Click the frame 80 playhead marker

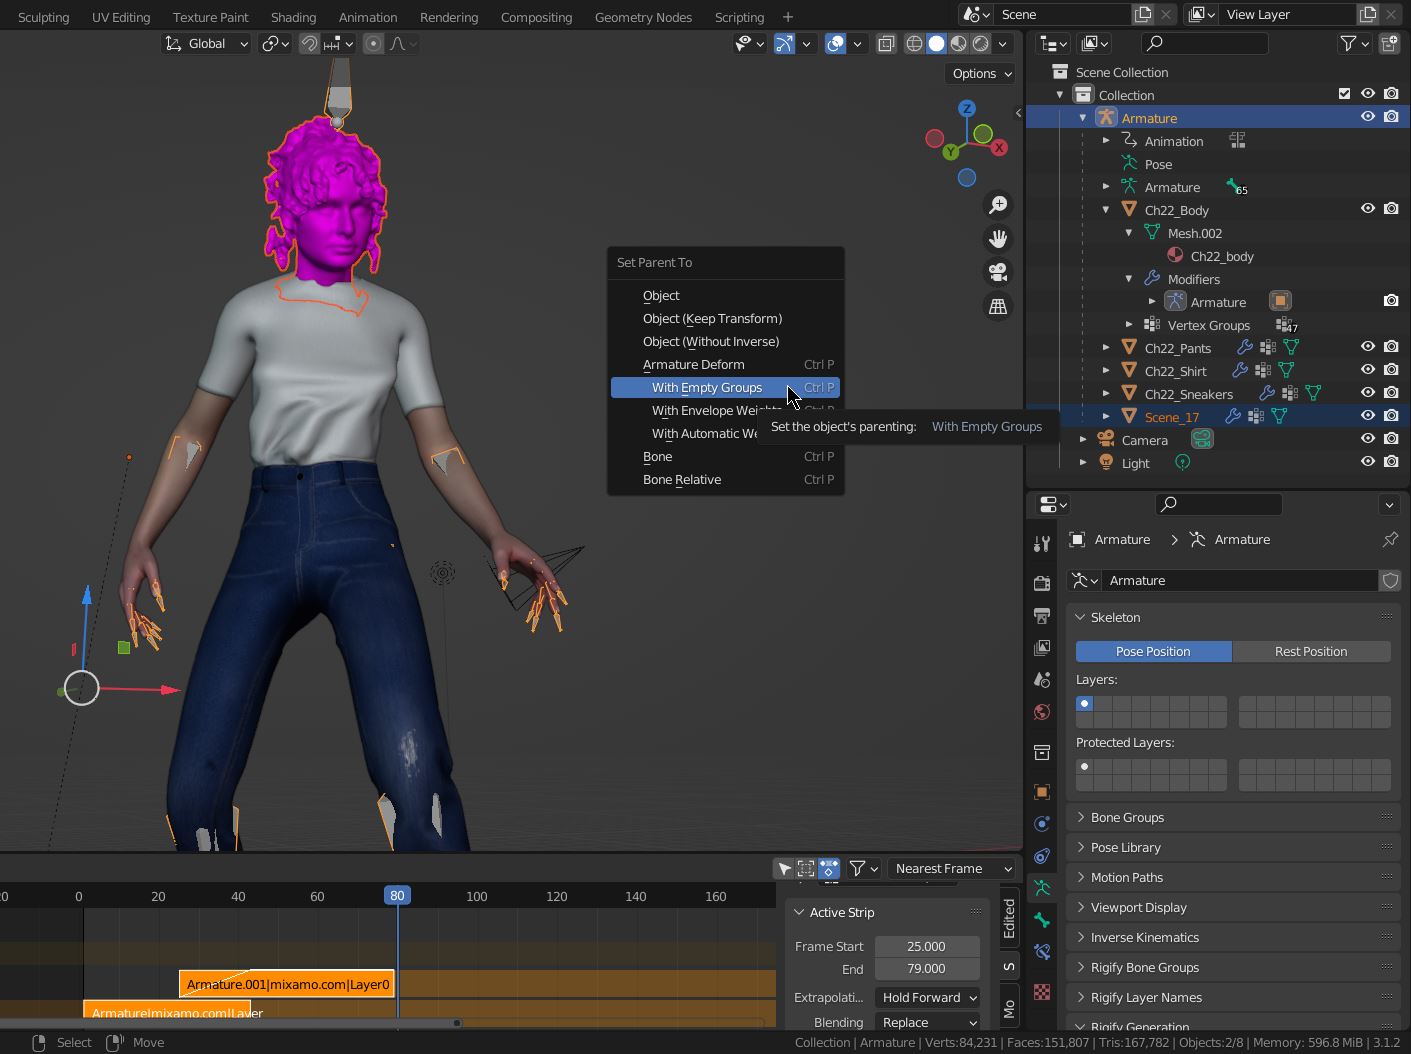(397, 896)
